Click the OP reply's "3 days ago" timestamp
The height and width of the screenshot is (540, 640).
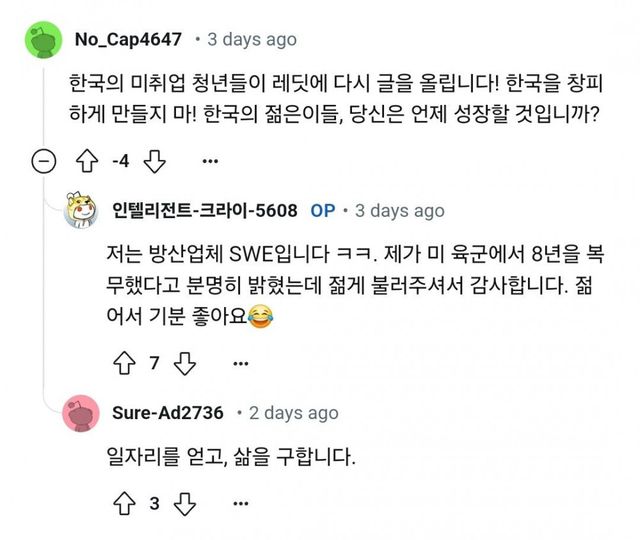tap(400, 211)
